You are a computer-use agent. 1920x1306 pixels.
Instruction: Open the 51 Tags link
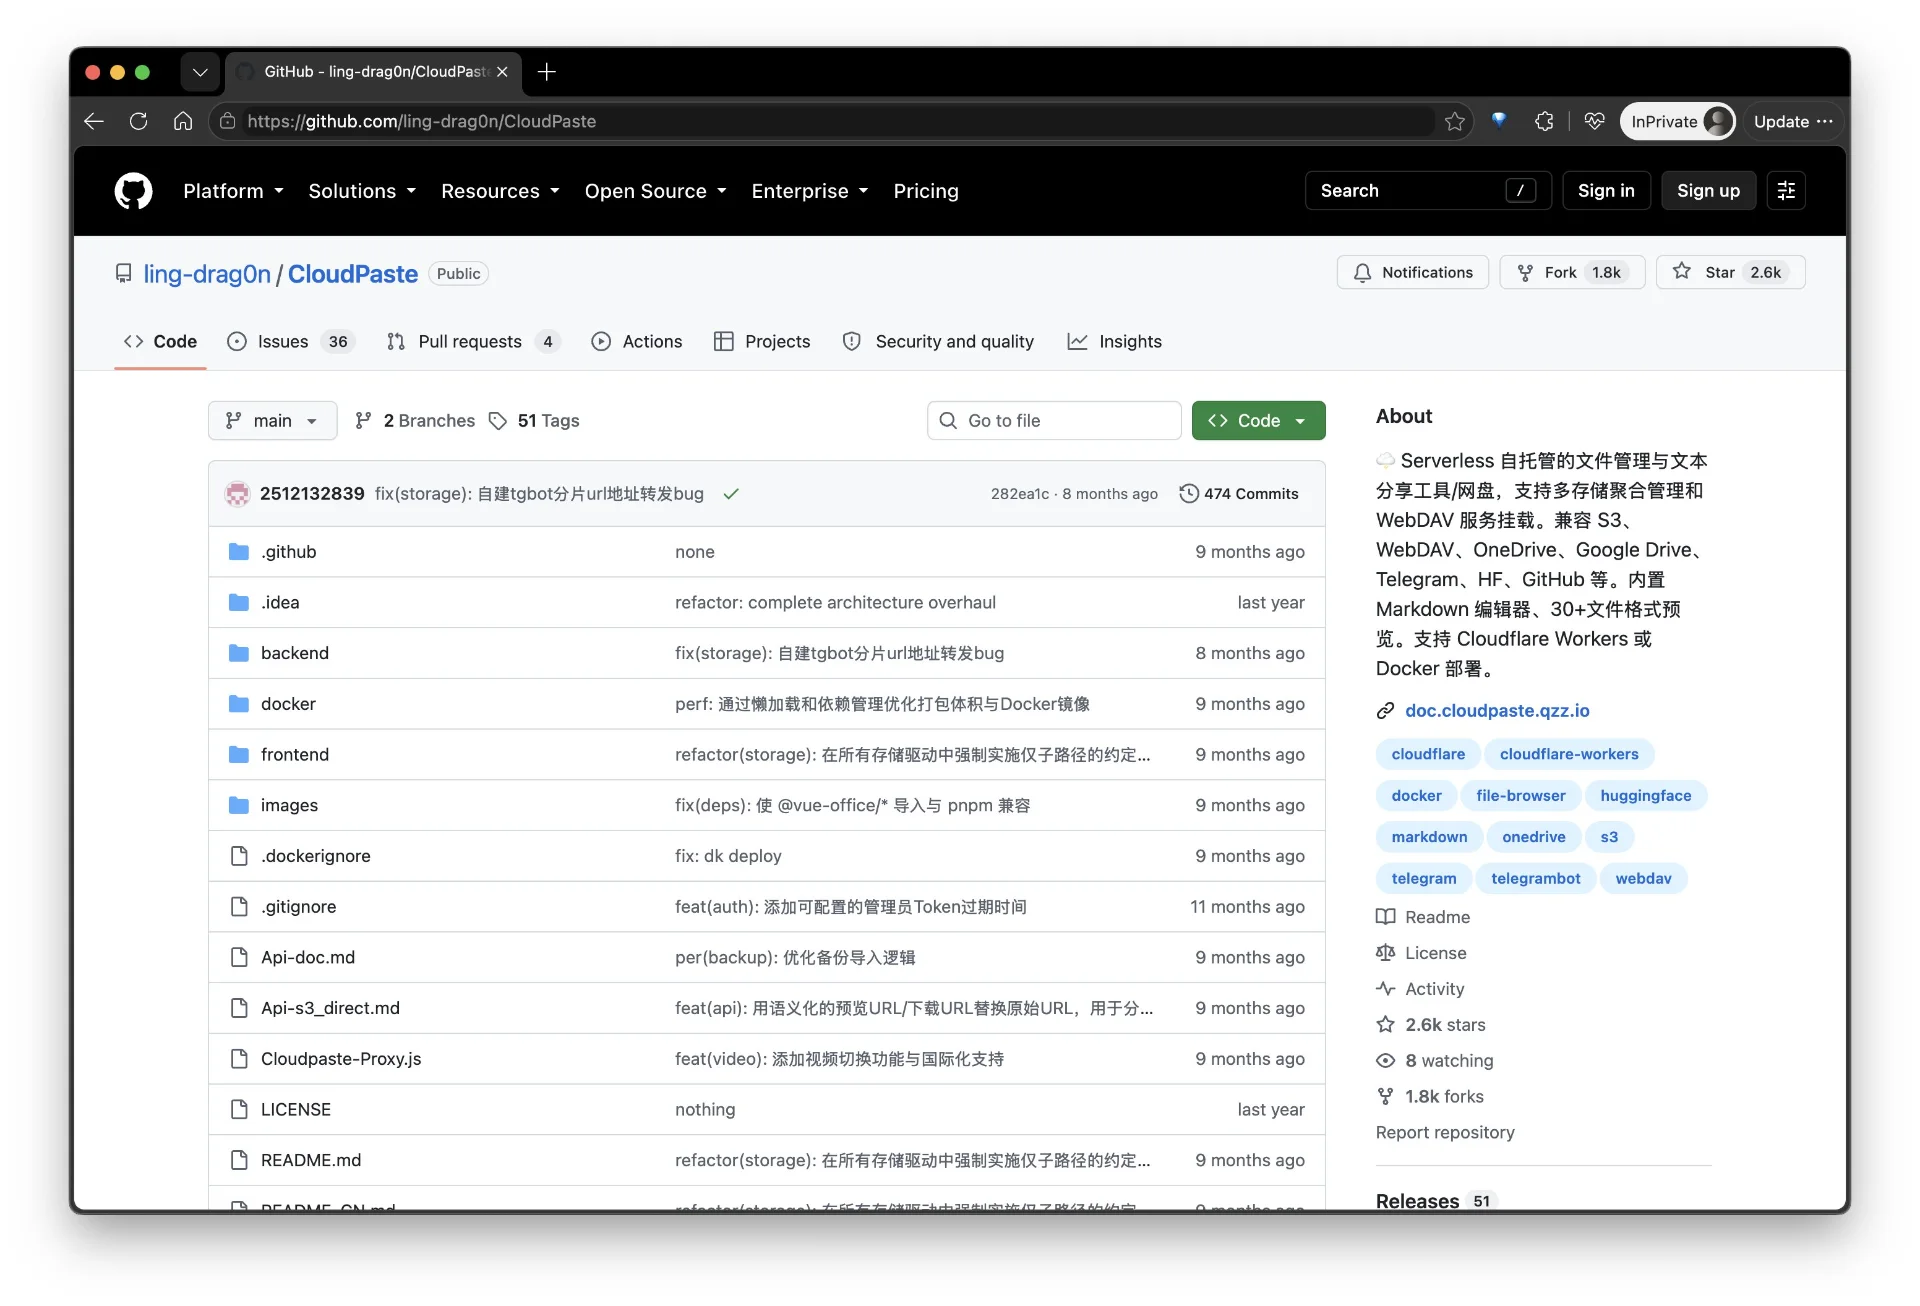point(534,421)
